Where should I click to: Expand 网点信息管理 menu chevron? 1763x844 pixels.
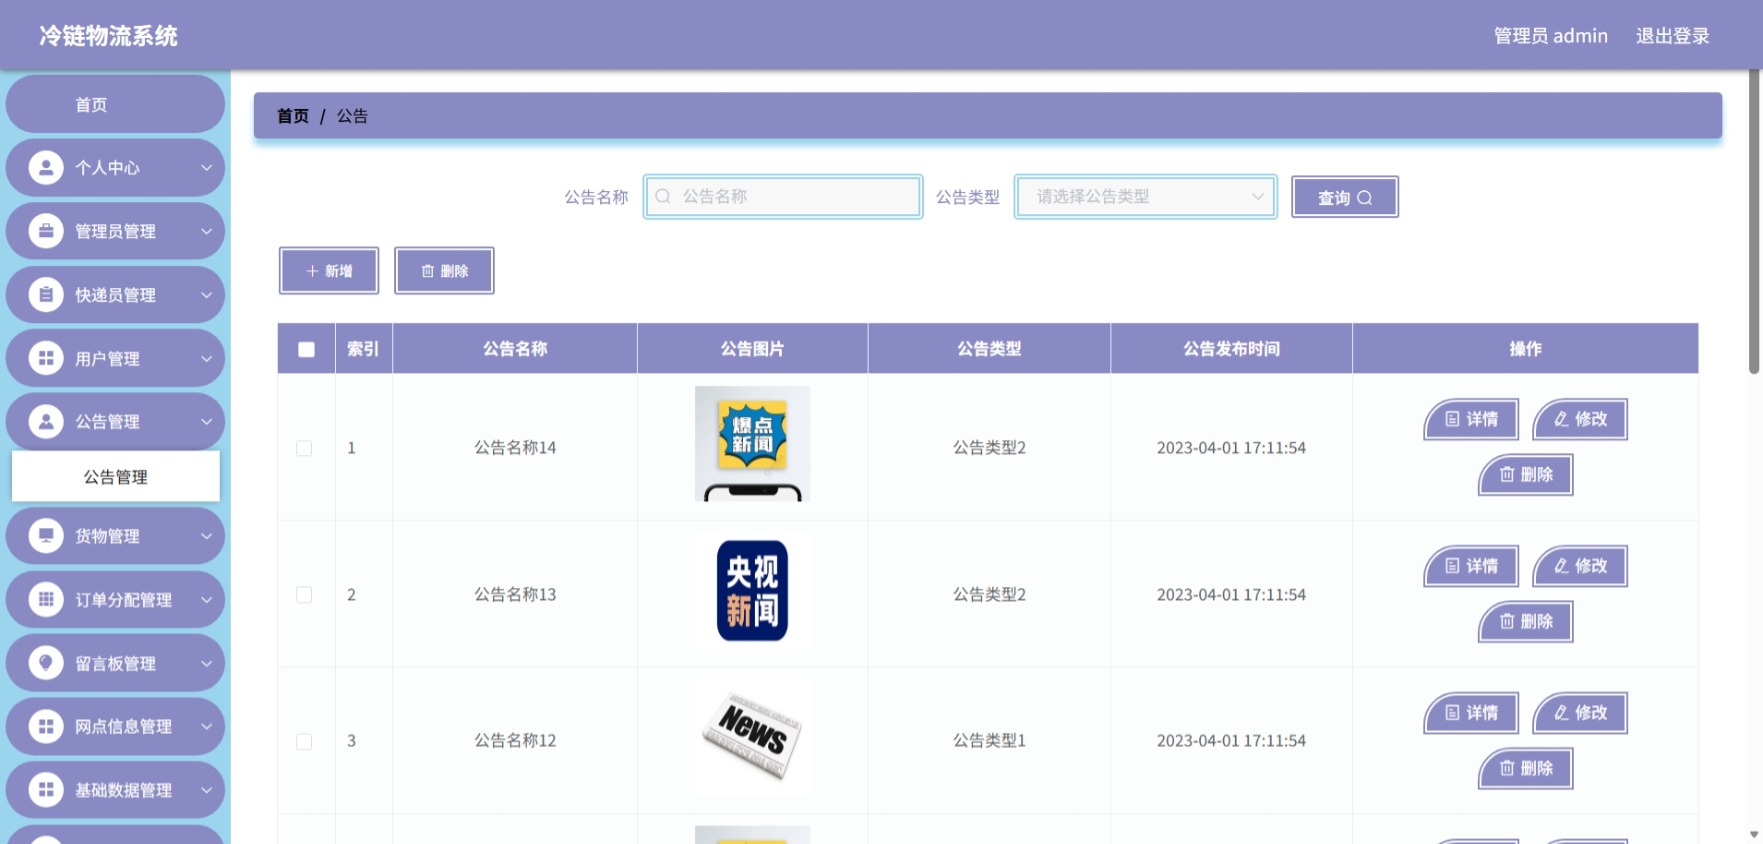coord(206,727)
